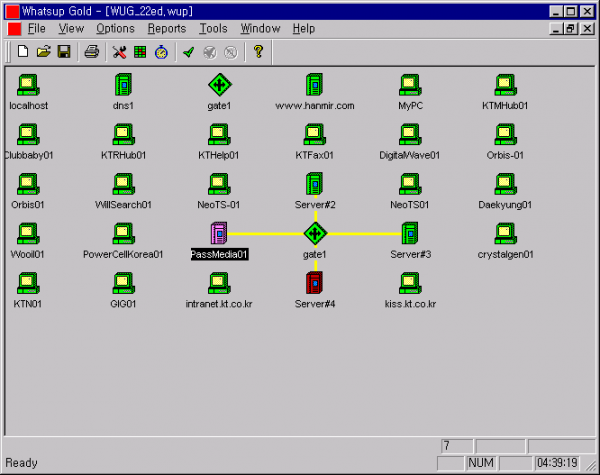
Task: Select the KTMHub01 device icon
Action: (505, 85)
